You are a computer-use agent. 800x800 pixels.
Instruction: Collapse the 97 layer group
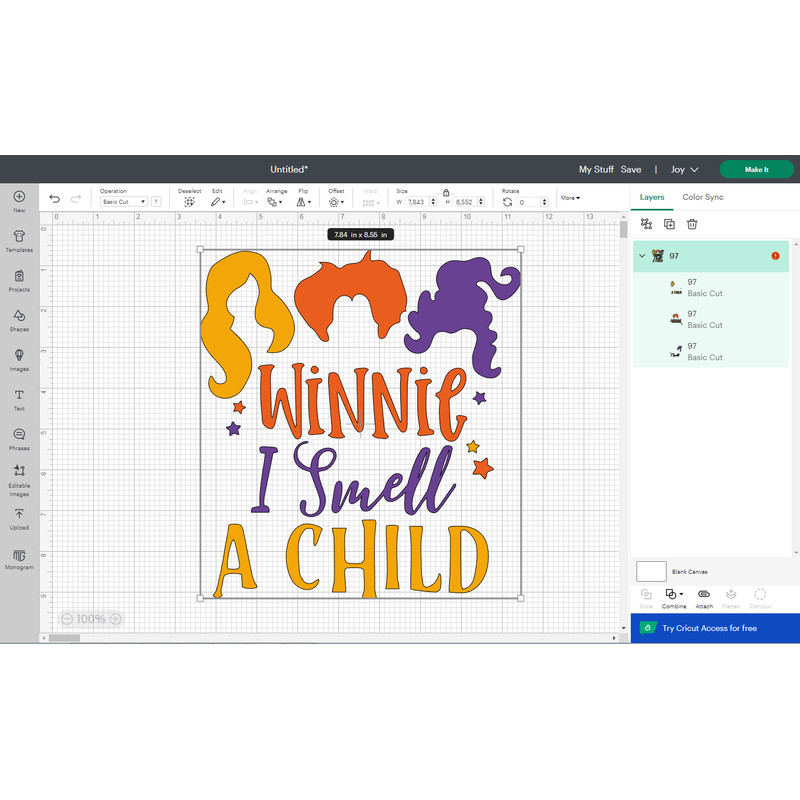[x=641, y=256]
